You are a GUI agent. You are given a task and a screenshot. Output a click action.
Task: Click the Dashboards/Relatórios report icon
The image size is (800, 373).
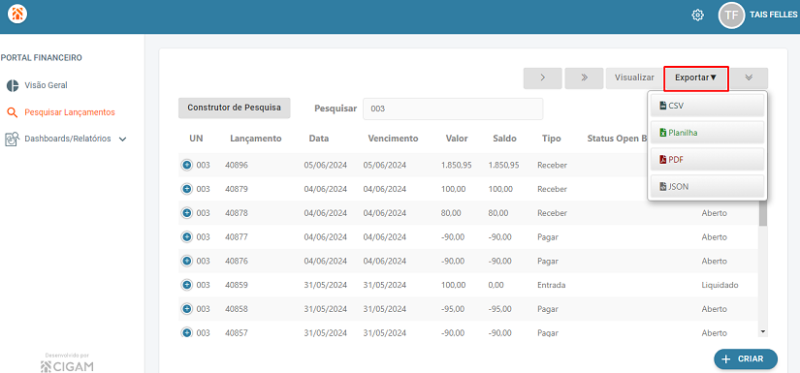point(12,139)
